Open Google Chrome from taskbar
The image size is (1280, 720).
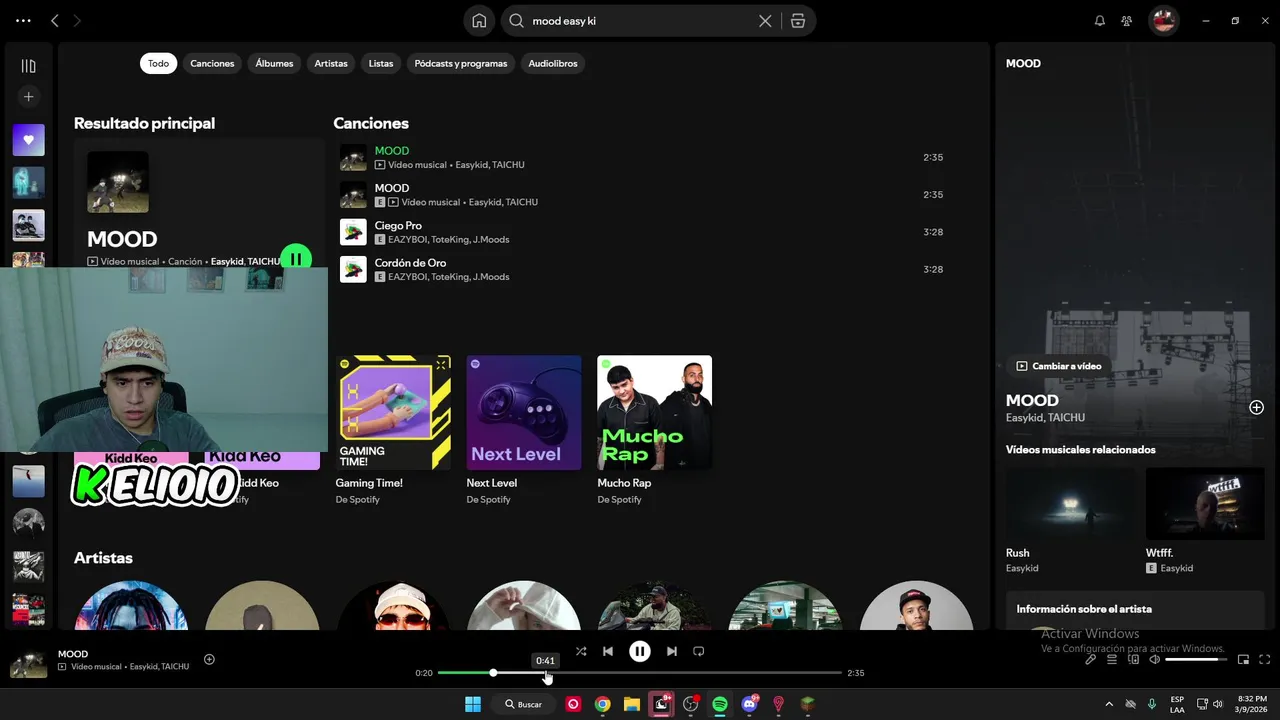tap(602, 704)
